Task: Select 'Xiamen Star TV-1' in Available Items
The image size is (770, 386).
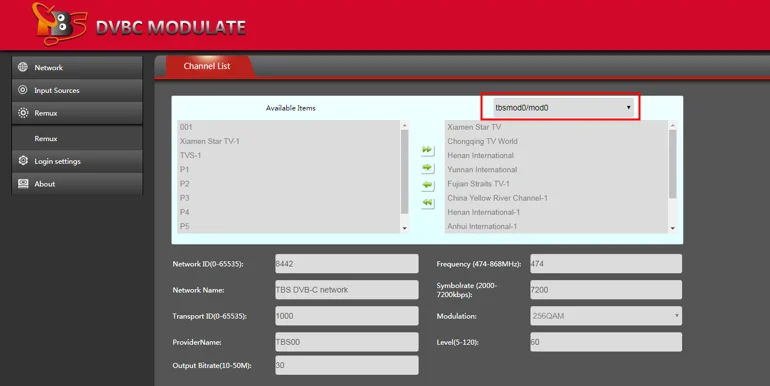Action: pyautogui.click(x=289, y=141)
